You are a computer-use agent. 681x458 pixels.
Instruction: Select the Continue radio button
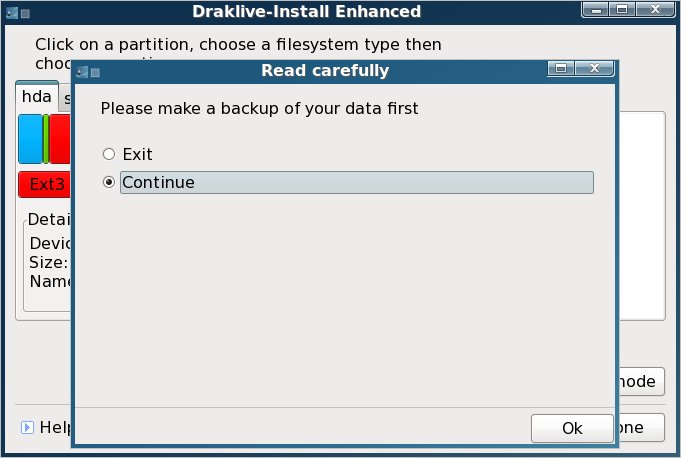(109, 182)
